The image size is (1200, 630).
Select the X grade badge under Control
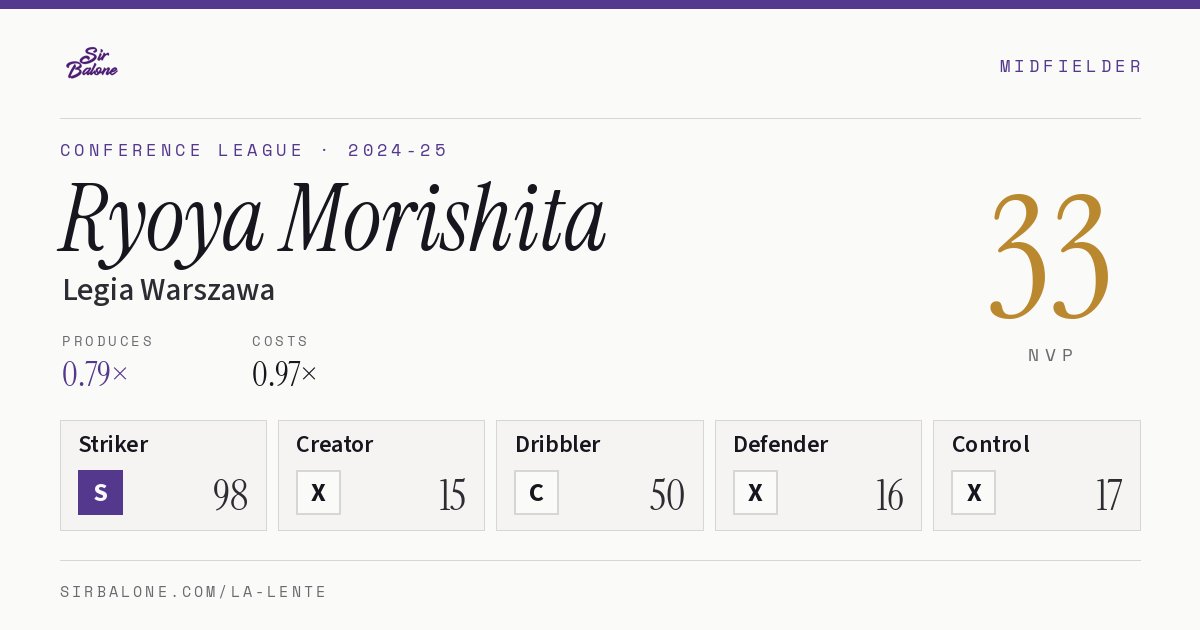pyautogui.click(x=973, y=492)
